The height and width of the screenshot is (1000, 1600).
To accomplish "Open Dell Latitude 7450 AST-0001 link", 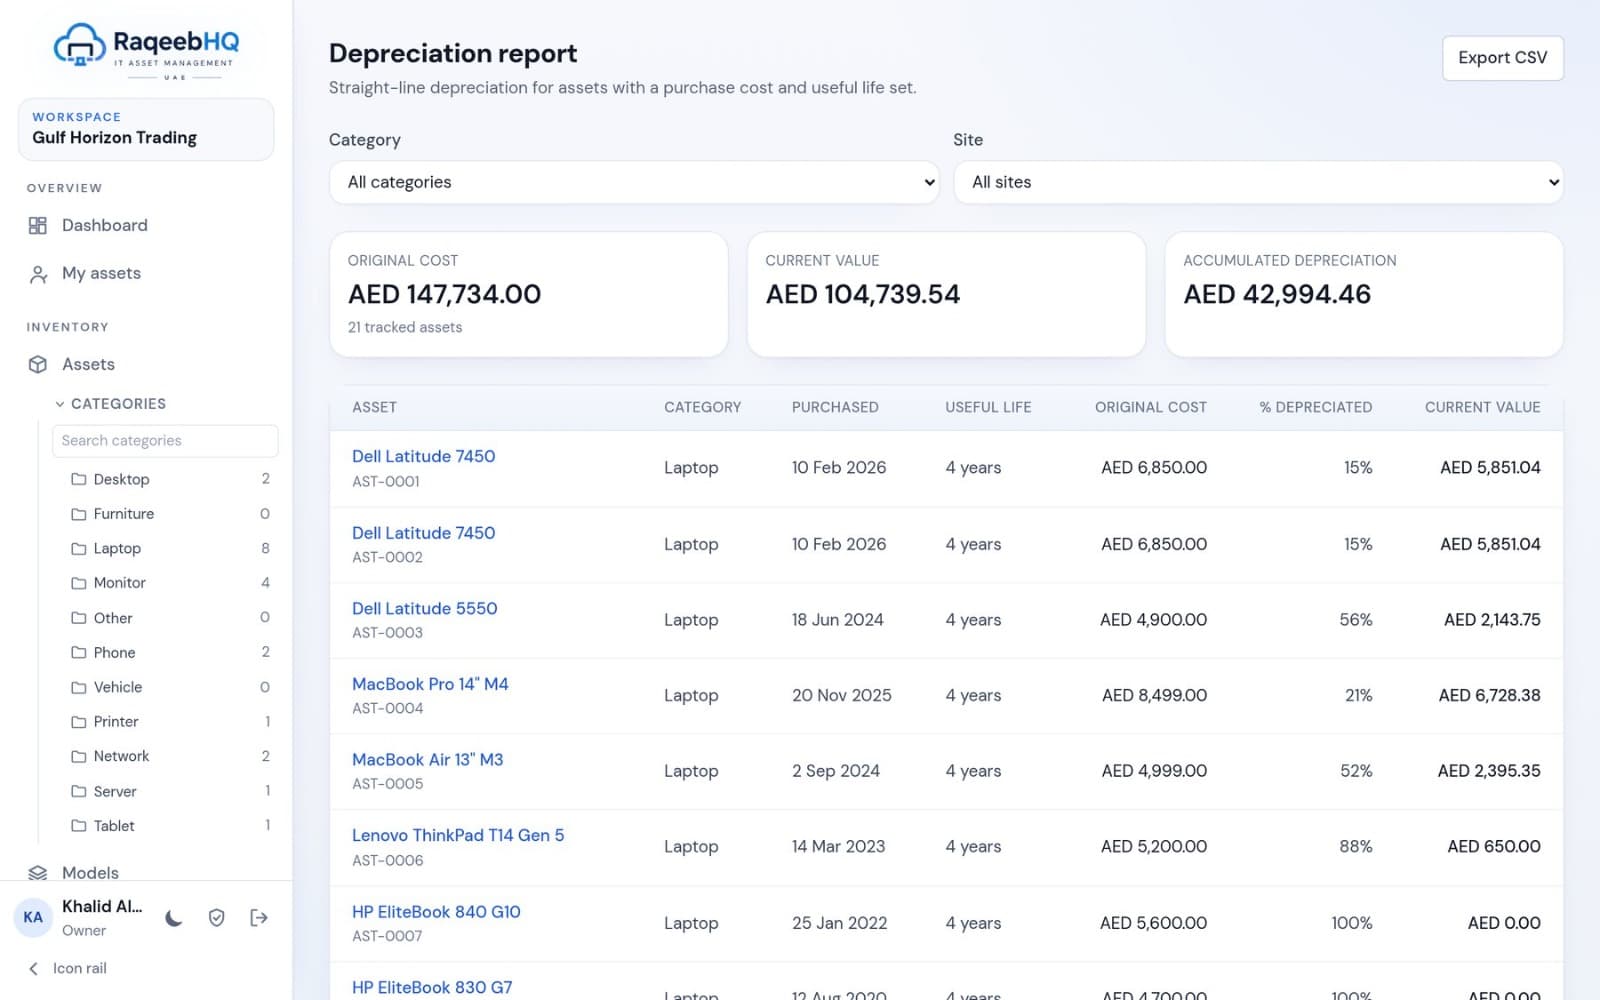I will (x=423, y=457).
